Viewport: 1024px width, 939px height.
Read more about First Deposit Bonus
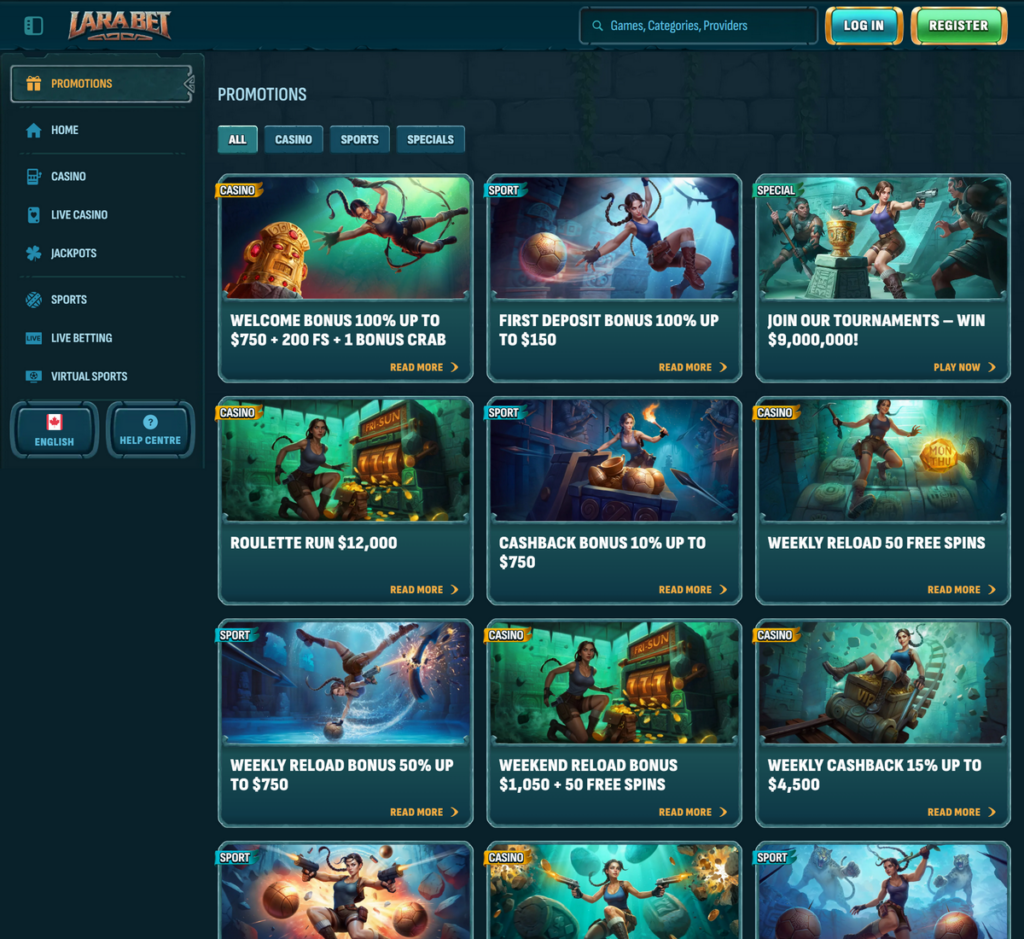(692, 367)
